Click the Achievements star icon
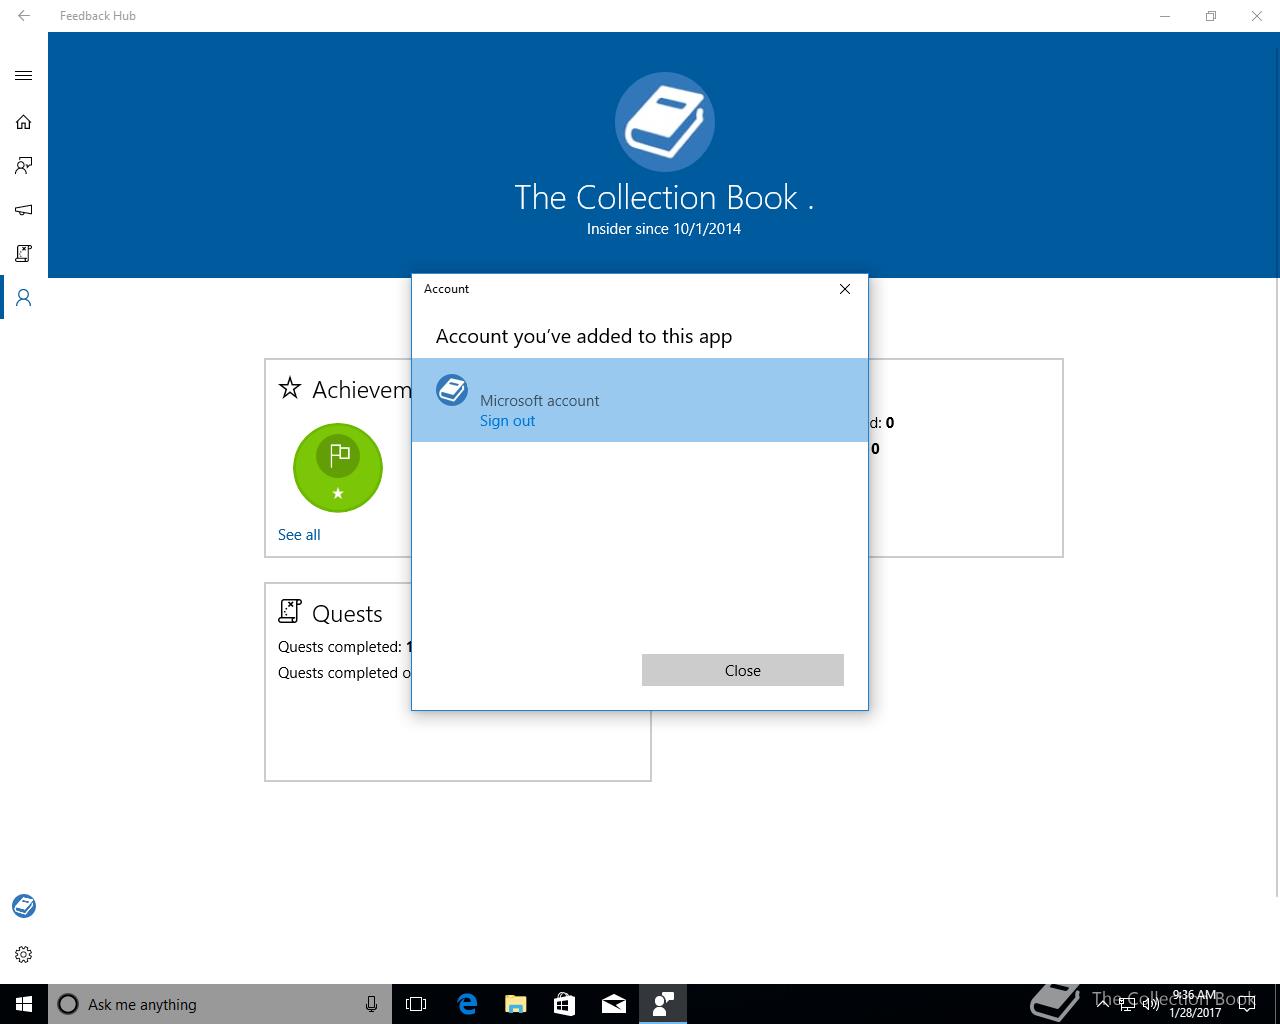 (x=290, y=388)
